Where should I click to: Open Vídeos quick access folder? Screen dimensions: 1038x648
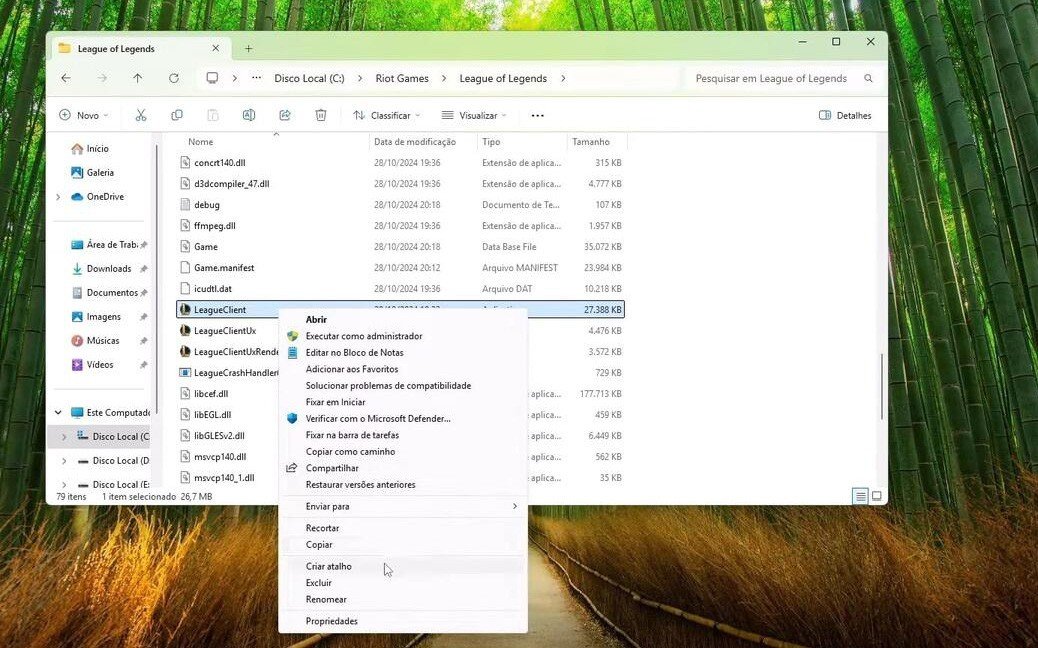[99, 365]
